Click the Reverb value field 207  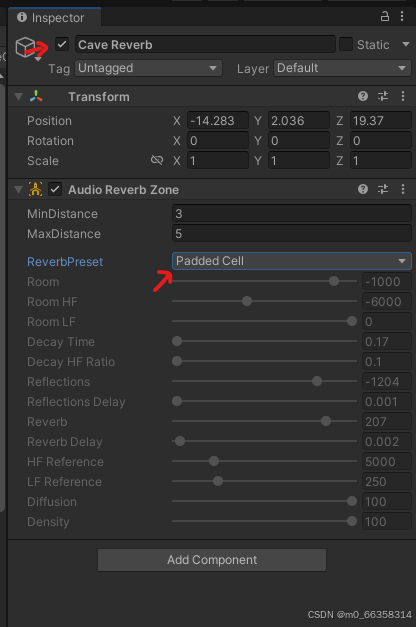(387, 421)
